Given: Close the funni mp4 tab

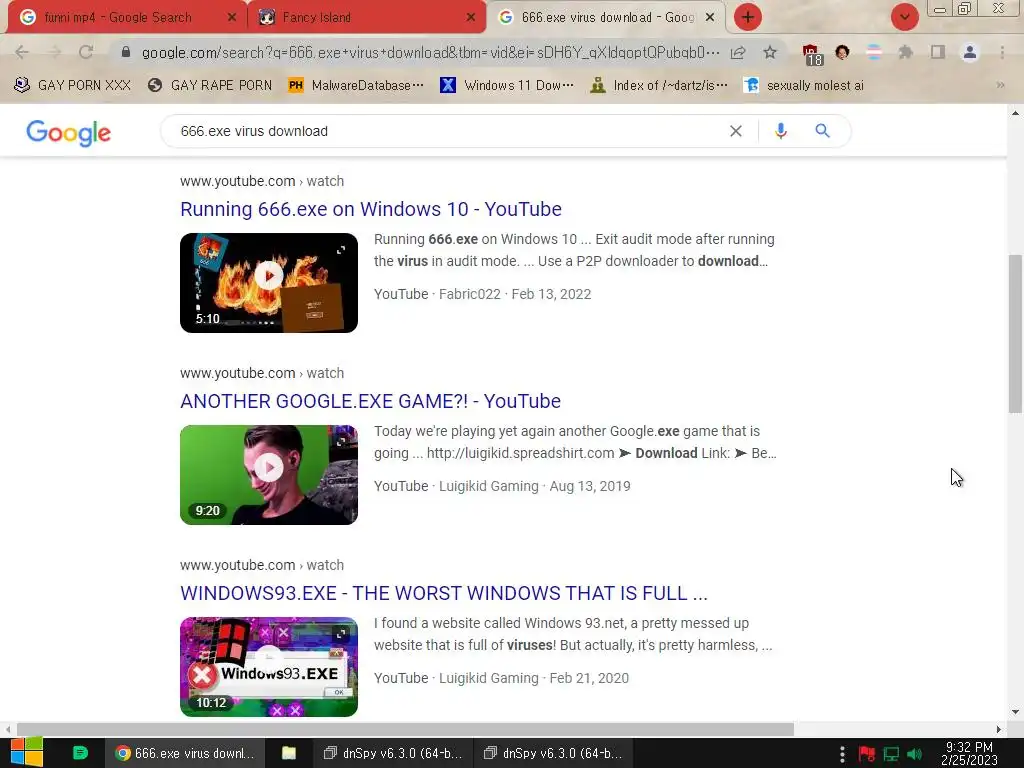Looking at the screenshot, I should [x=232, y=18].
